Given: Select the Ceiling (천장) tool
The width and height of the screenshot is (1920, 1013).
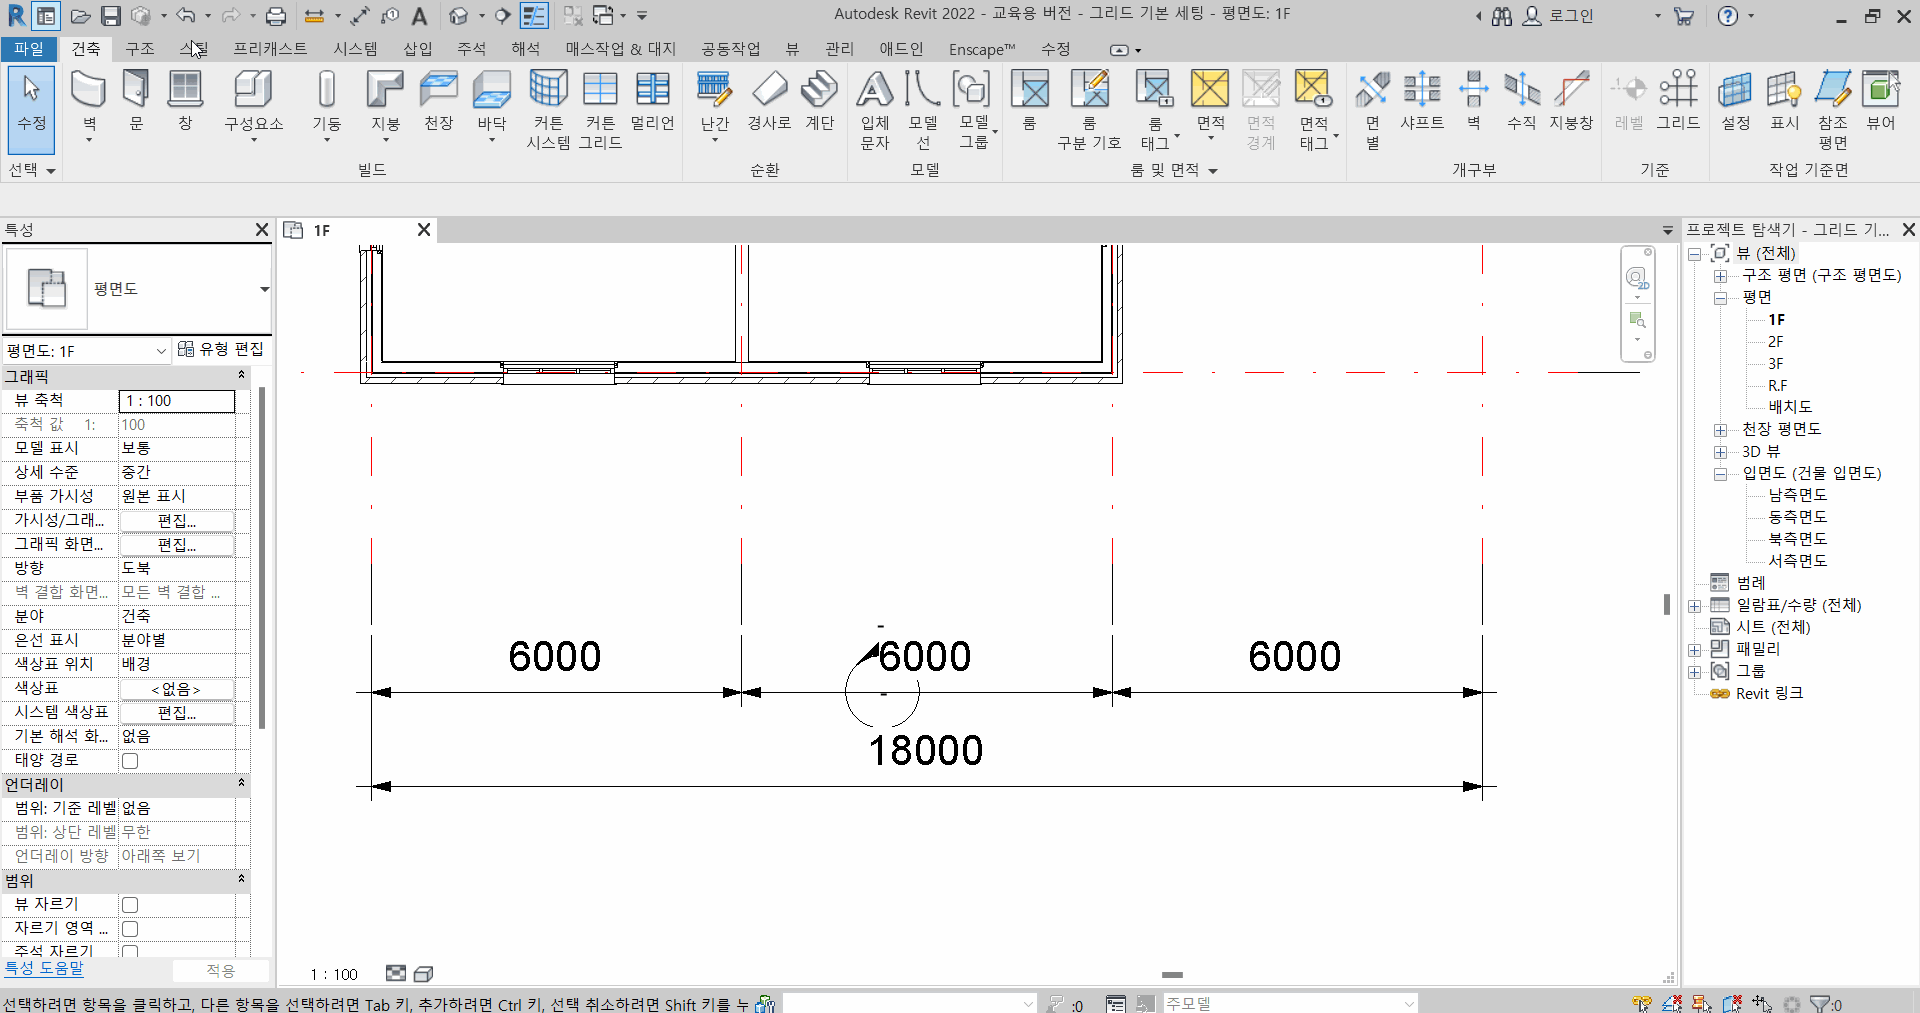Looking at the screenshot, I should pyautogui.click(x=438, y=101).
